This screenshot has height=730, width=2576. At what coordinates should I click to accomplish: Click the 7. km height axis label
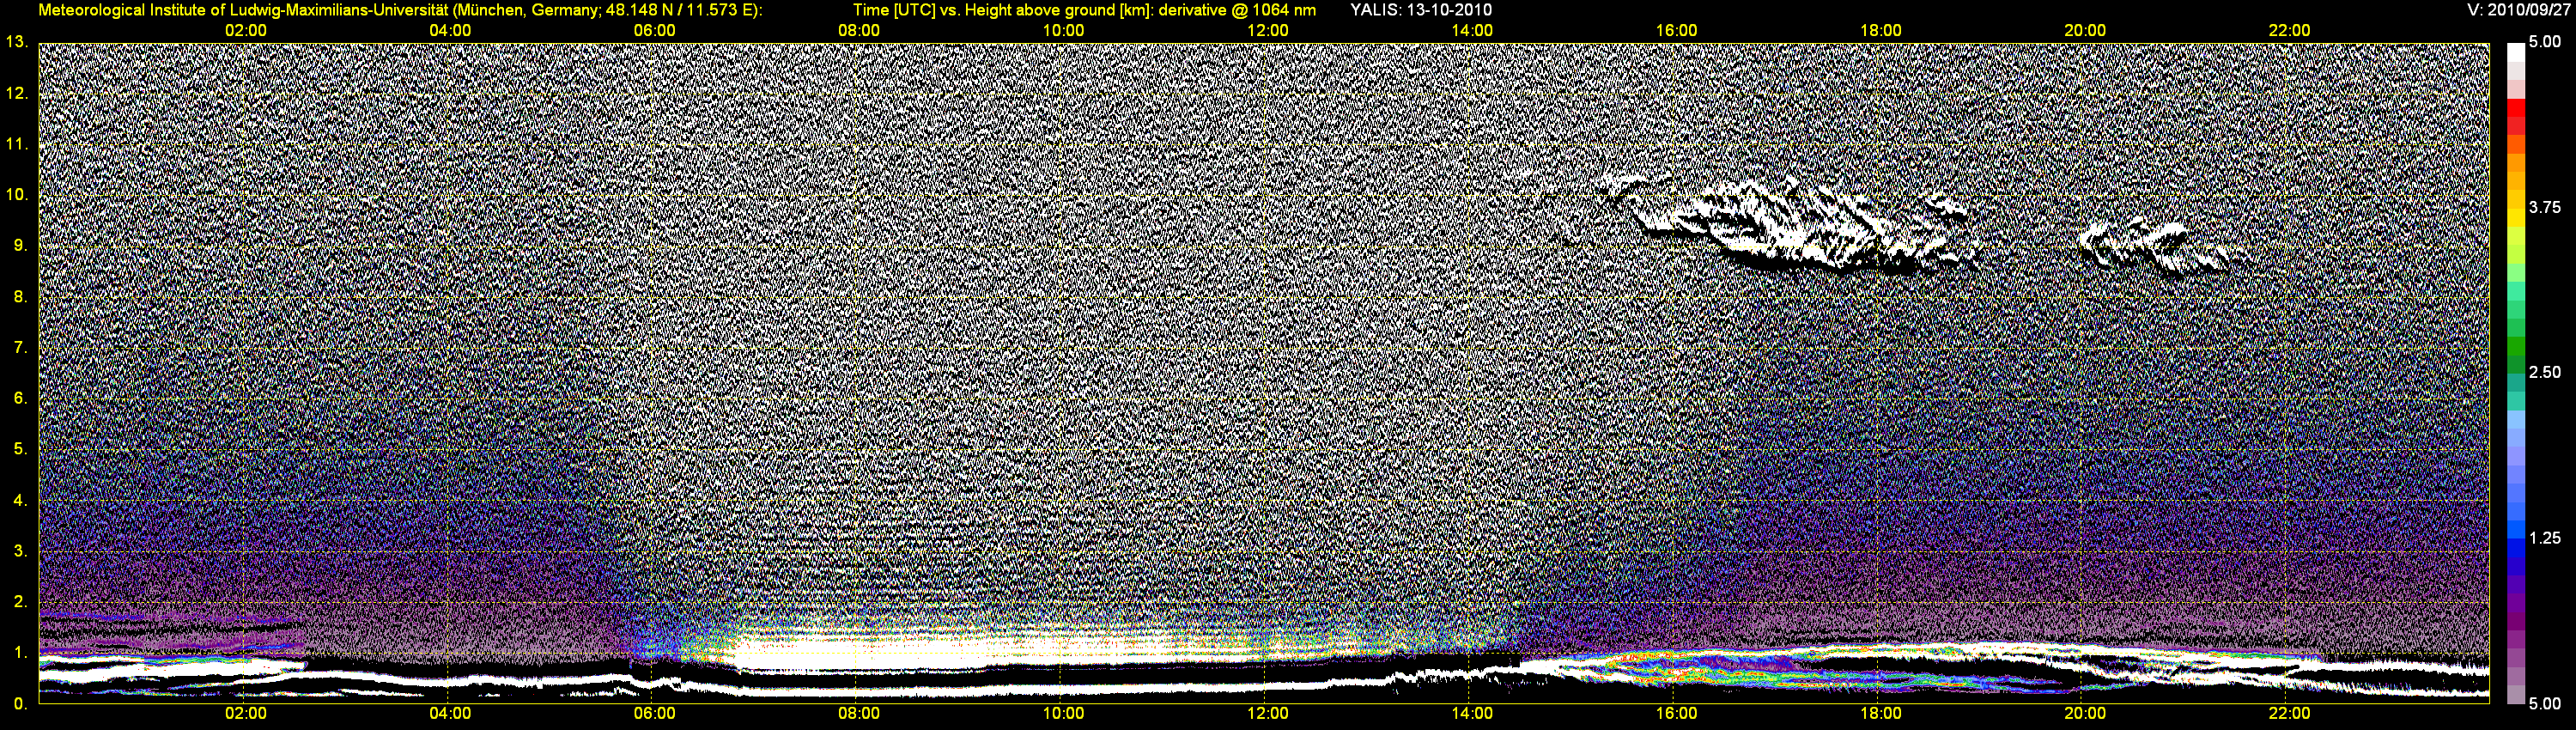[21, 347]
